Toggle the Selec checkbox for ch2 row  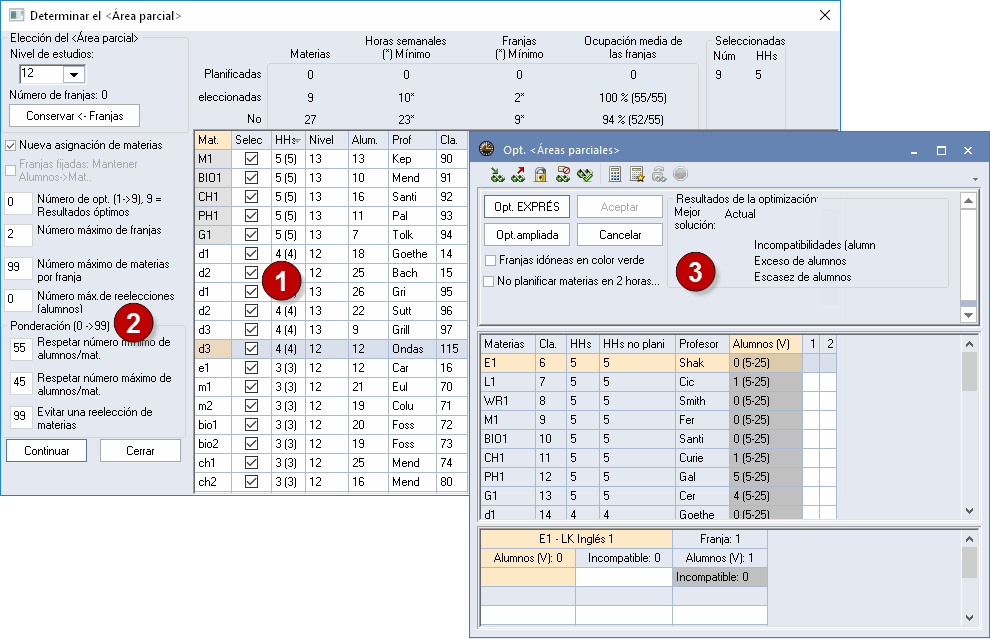(x=251, y=481)
